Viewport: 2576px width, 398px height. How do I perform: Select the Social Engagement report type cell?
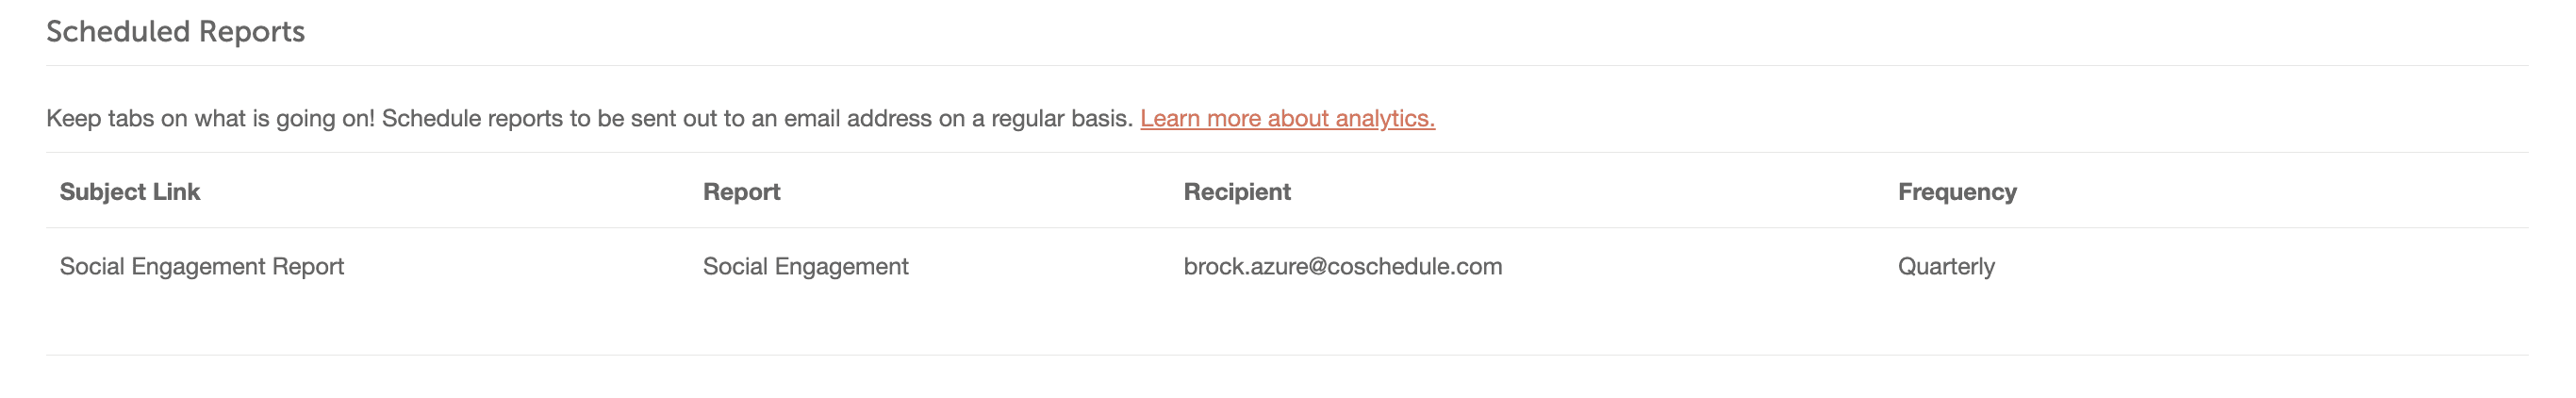805,267
